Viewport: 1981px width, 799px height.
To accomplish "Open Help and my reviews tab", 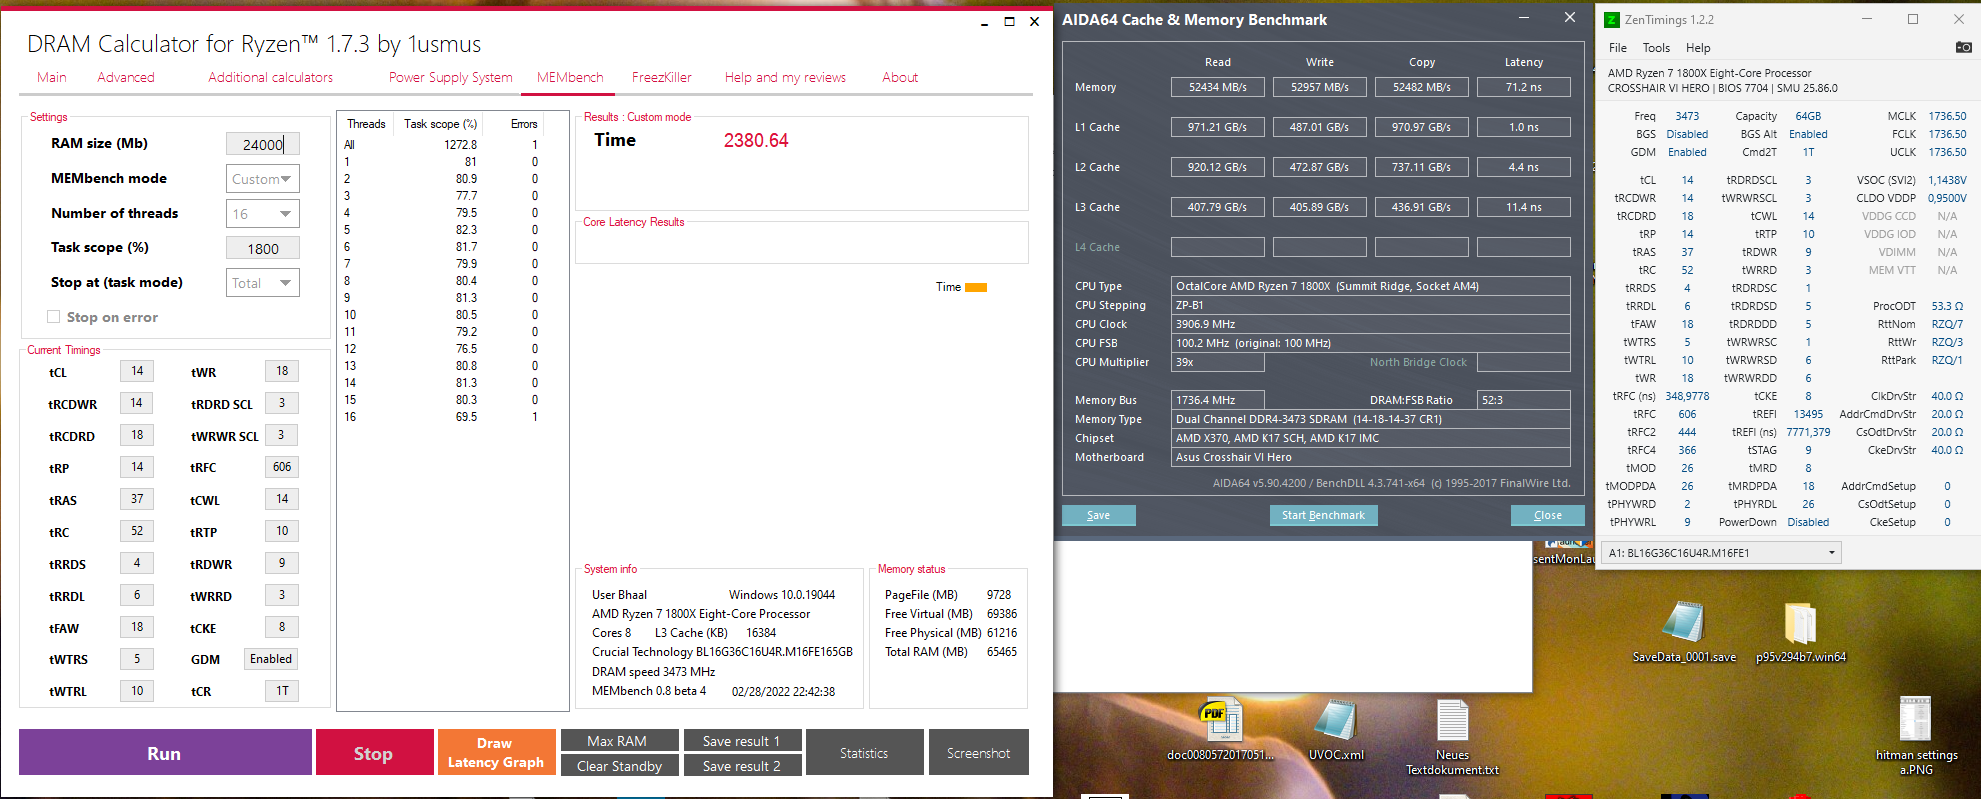I will (x=785, y=77).
